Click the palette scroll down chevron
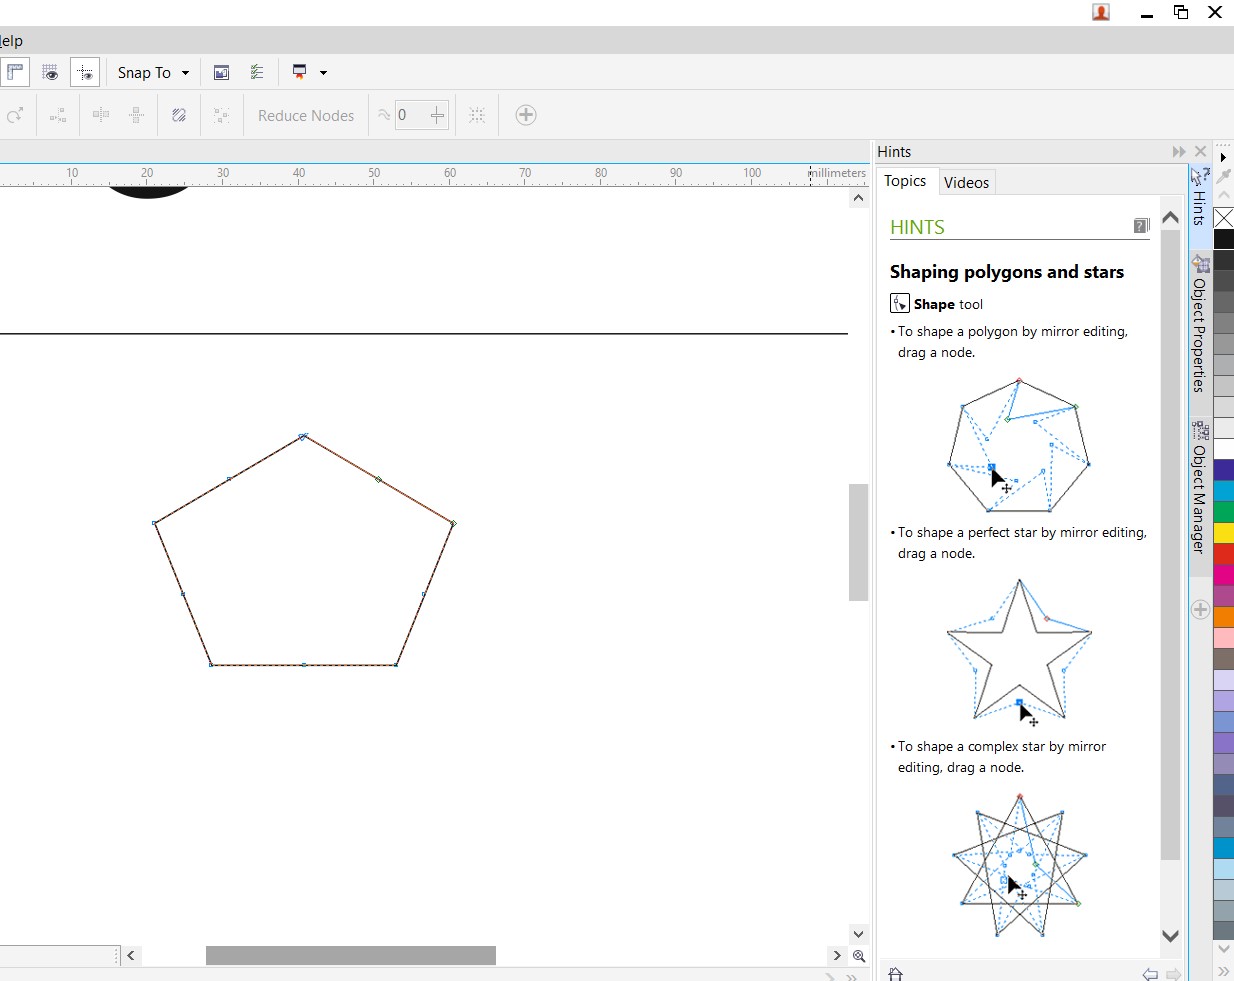 coord(1224,949)
